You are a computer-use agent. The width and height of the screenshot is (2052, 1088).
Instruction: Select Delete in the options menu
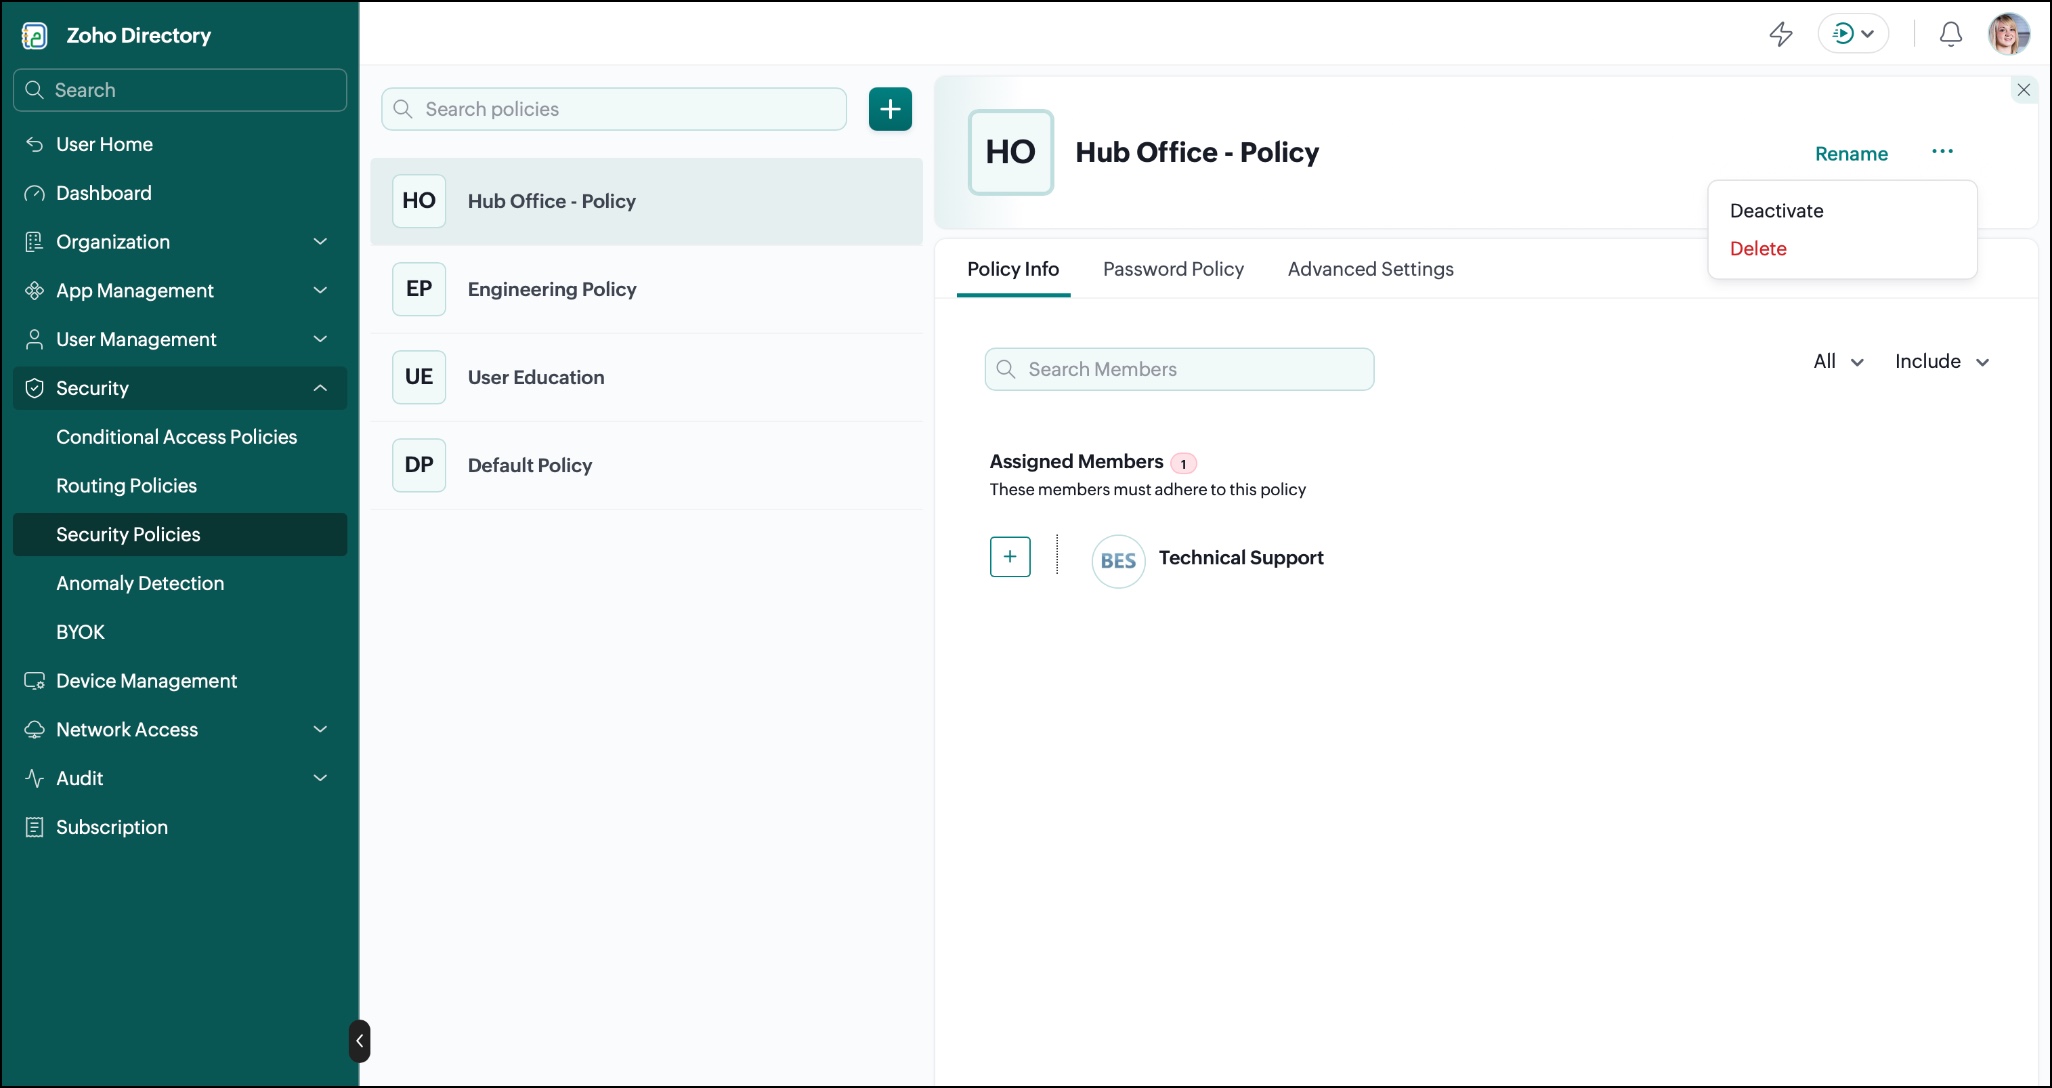tap(1758, 249)
